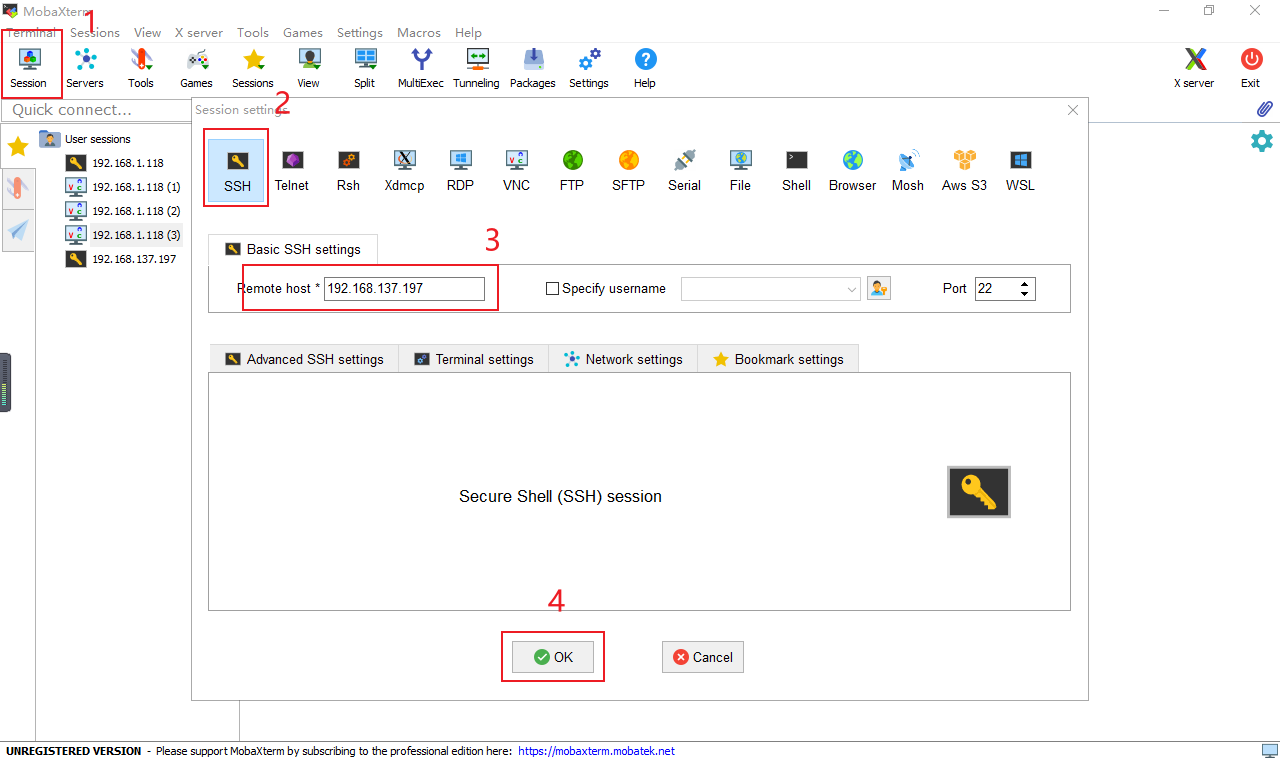The width and height of the screenshot is (1280, 758).
Task: Visit the mobaxterm.mobatek.net link
Action: coord(596,751)
